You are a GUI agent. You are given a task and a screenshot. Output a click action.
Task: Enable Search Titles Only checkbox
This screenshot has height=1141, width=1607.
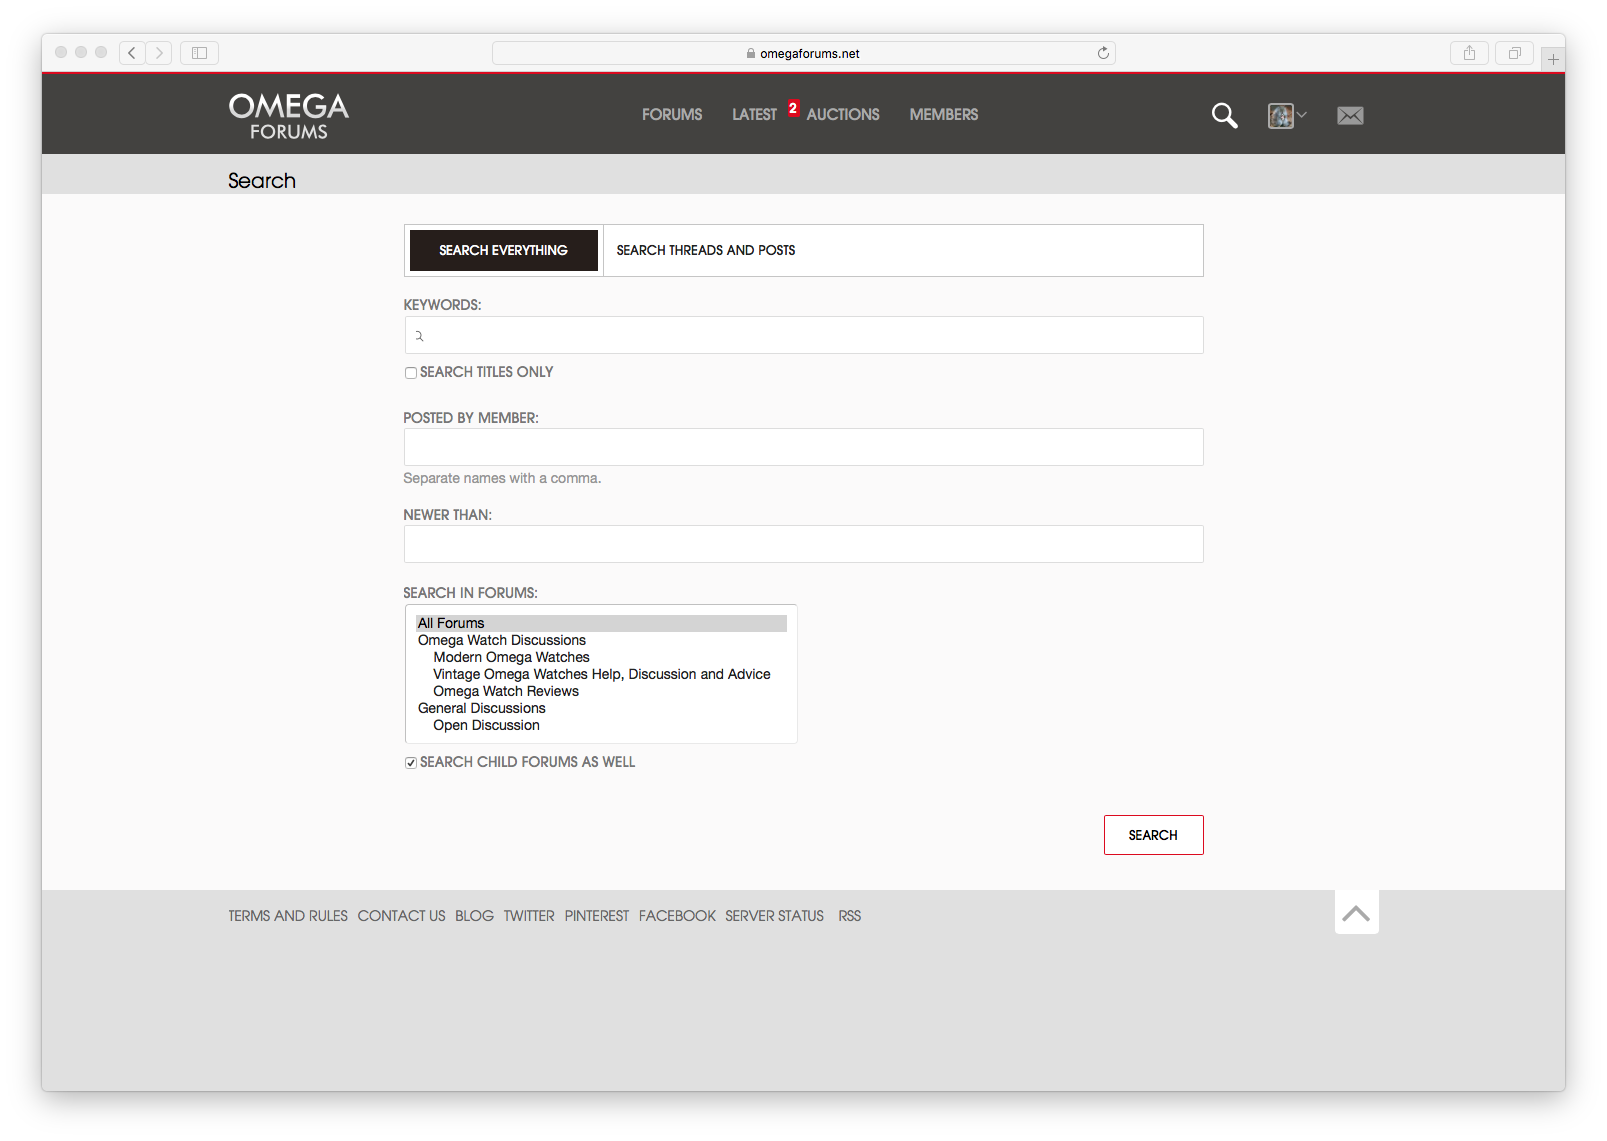(x=411, y=373)
